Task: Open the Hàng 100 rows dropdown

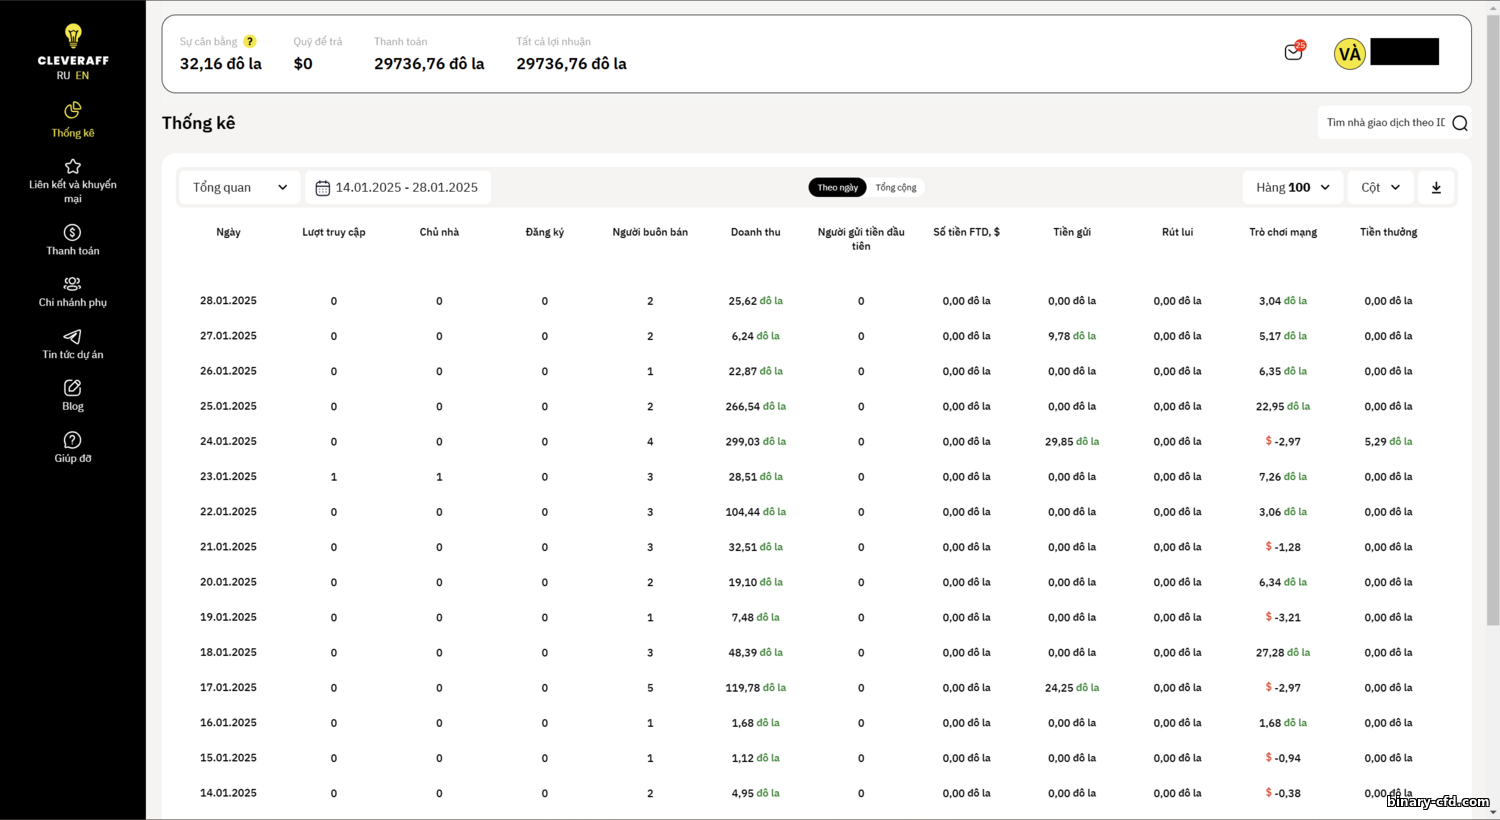Action: click(x=1293, y=187)
